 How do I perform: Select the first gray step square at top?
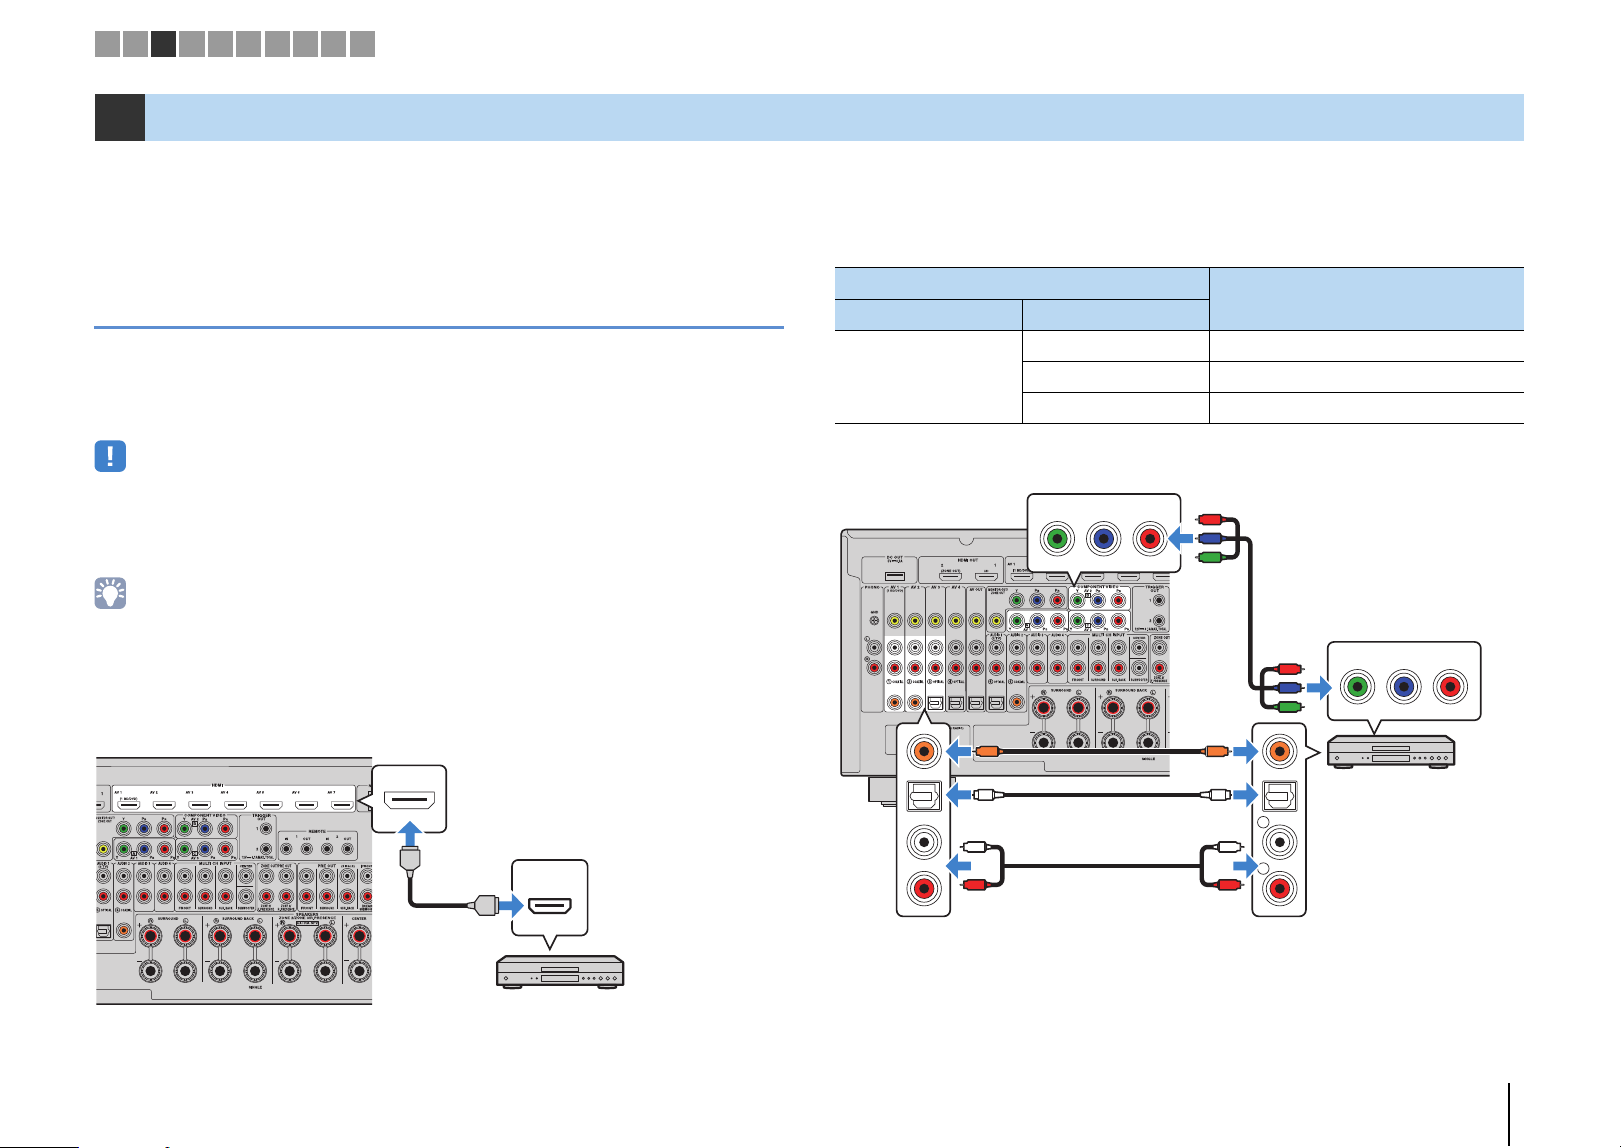tap(107, 43)
